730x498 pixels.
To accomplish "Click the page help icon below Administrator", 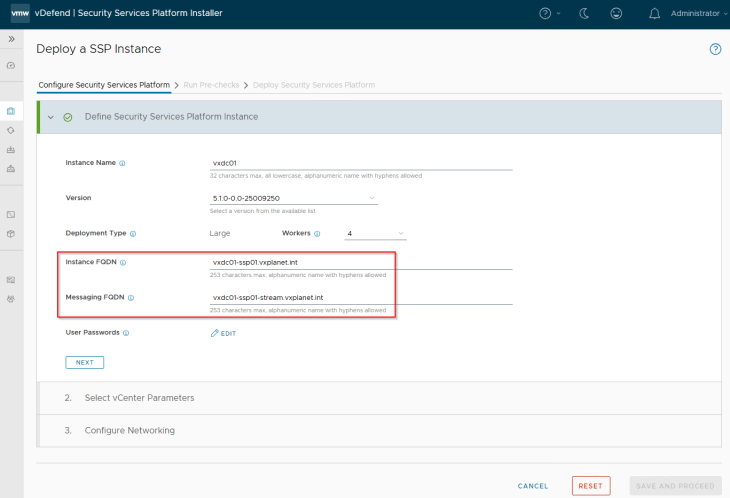I will click(715, 49).
